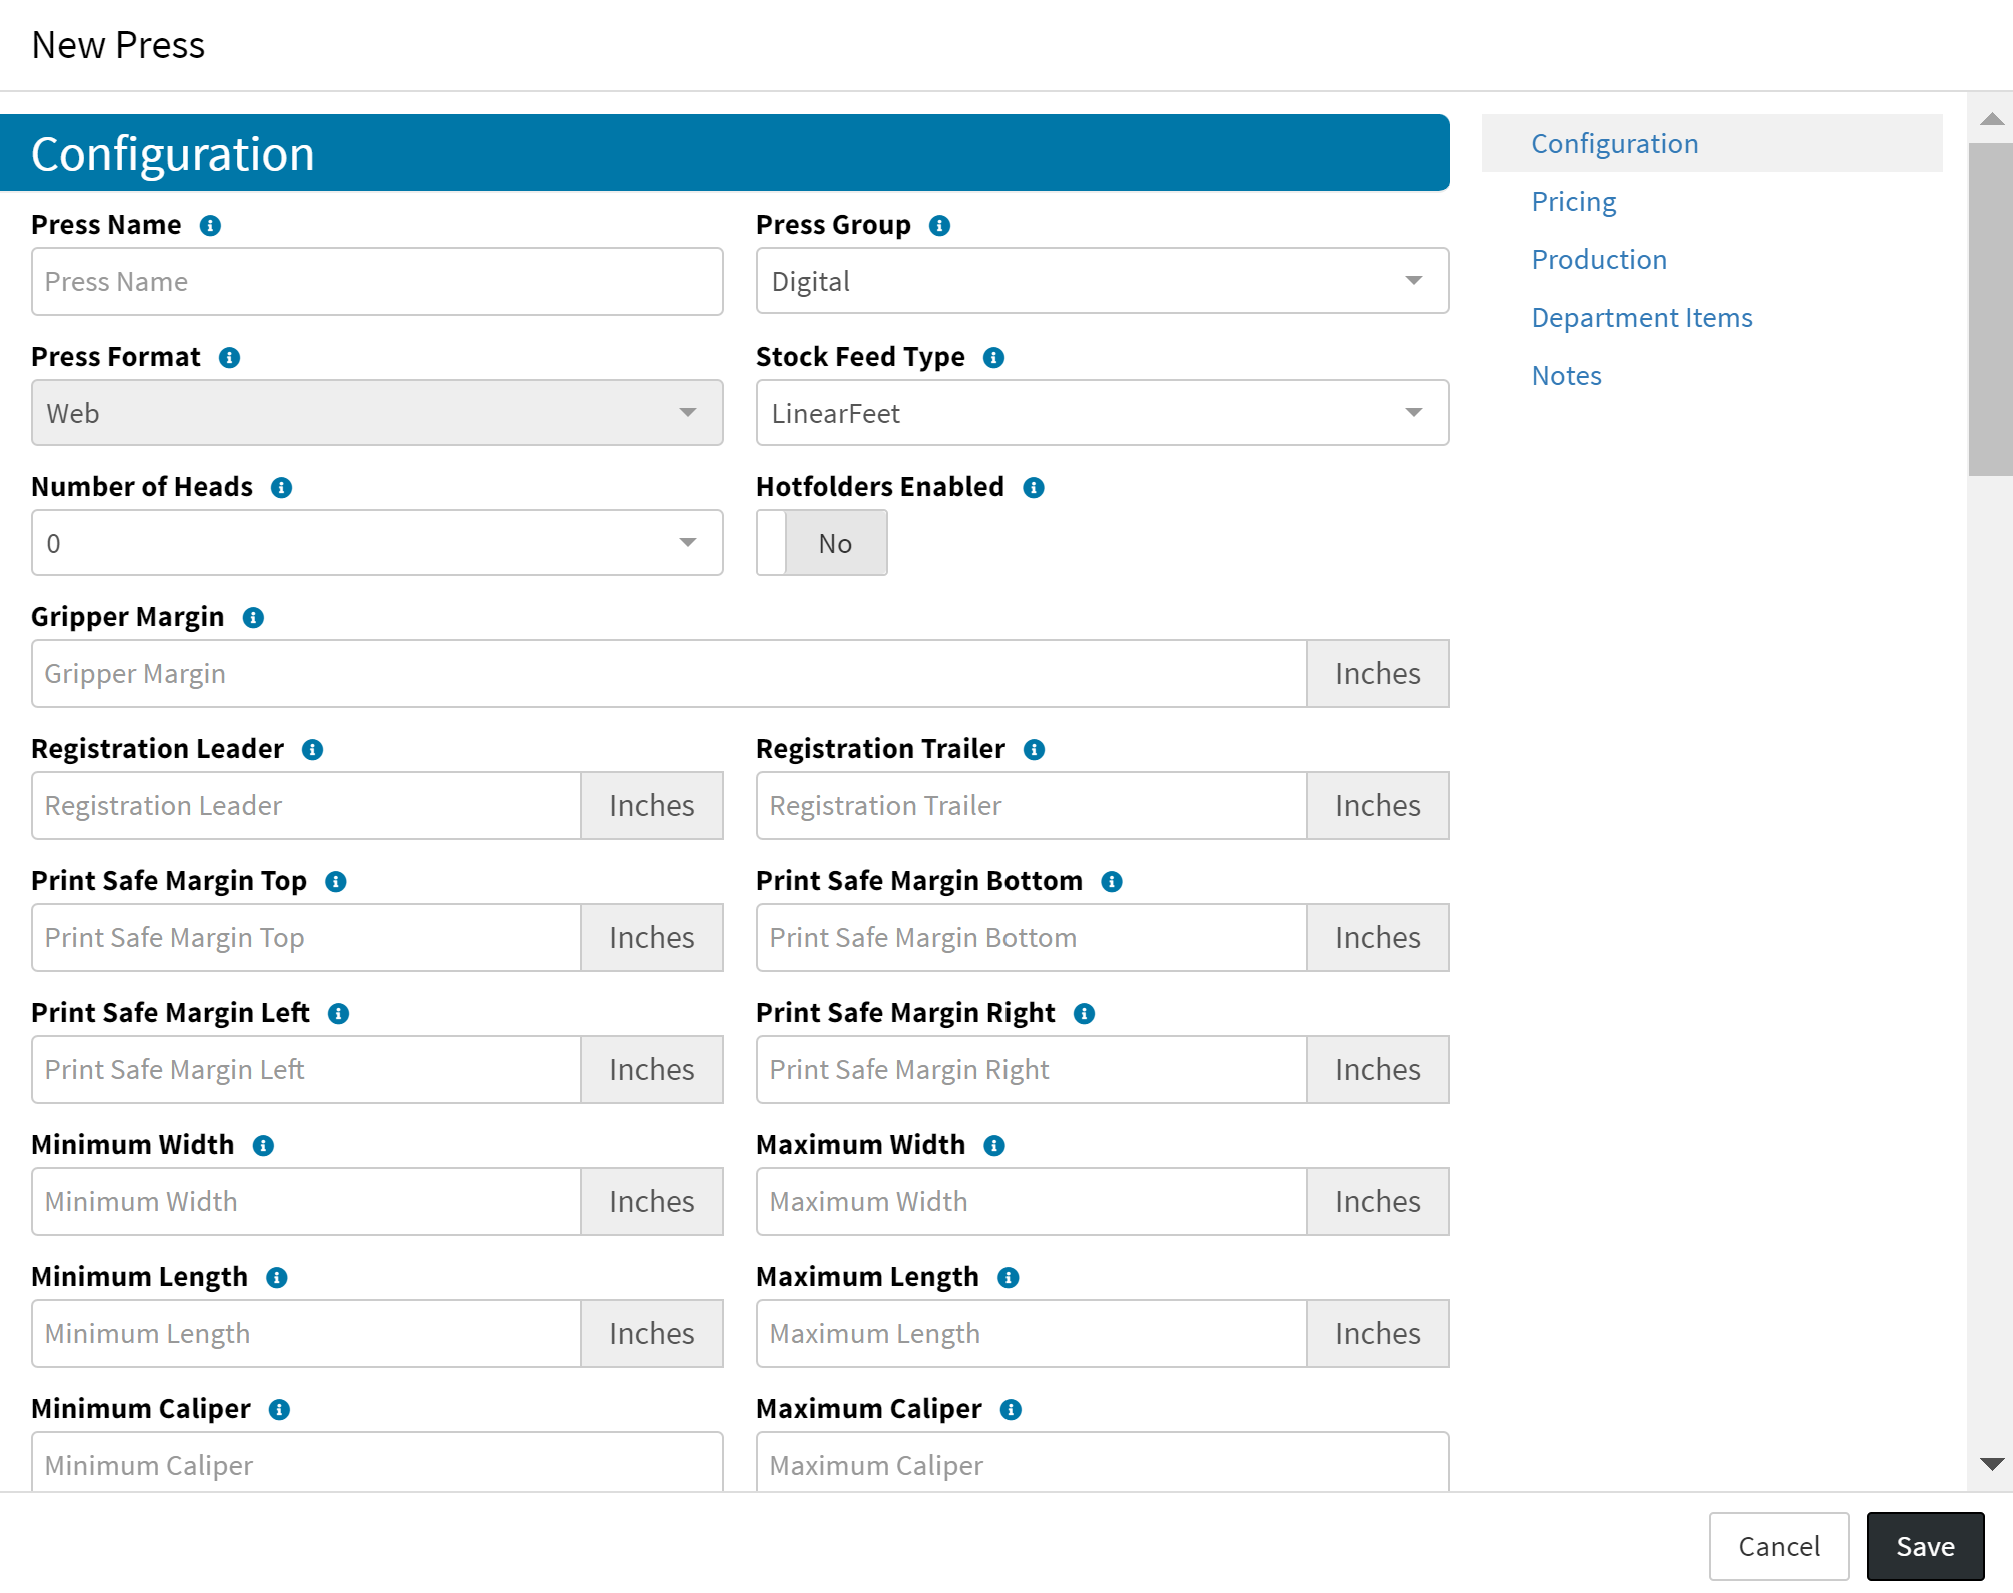Click the Save button

coord(1924,1546)
